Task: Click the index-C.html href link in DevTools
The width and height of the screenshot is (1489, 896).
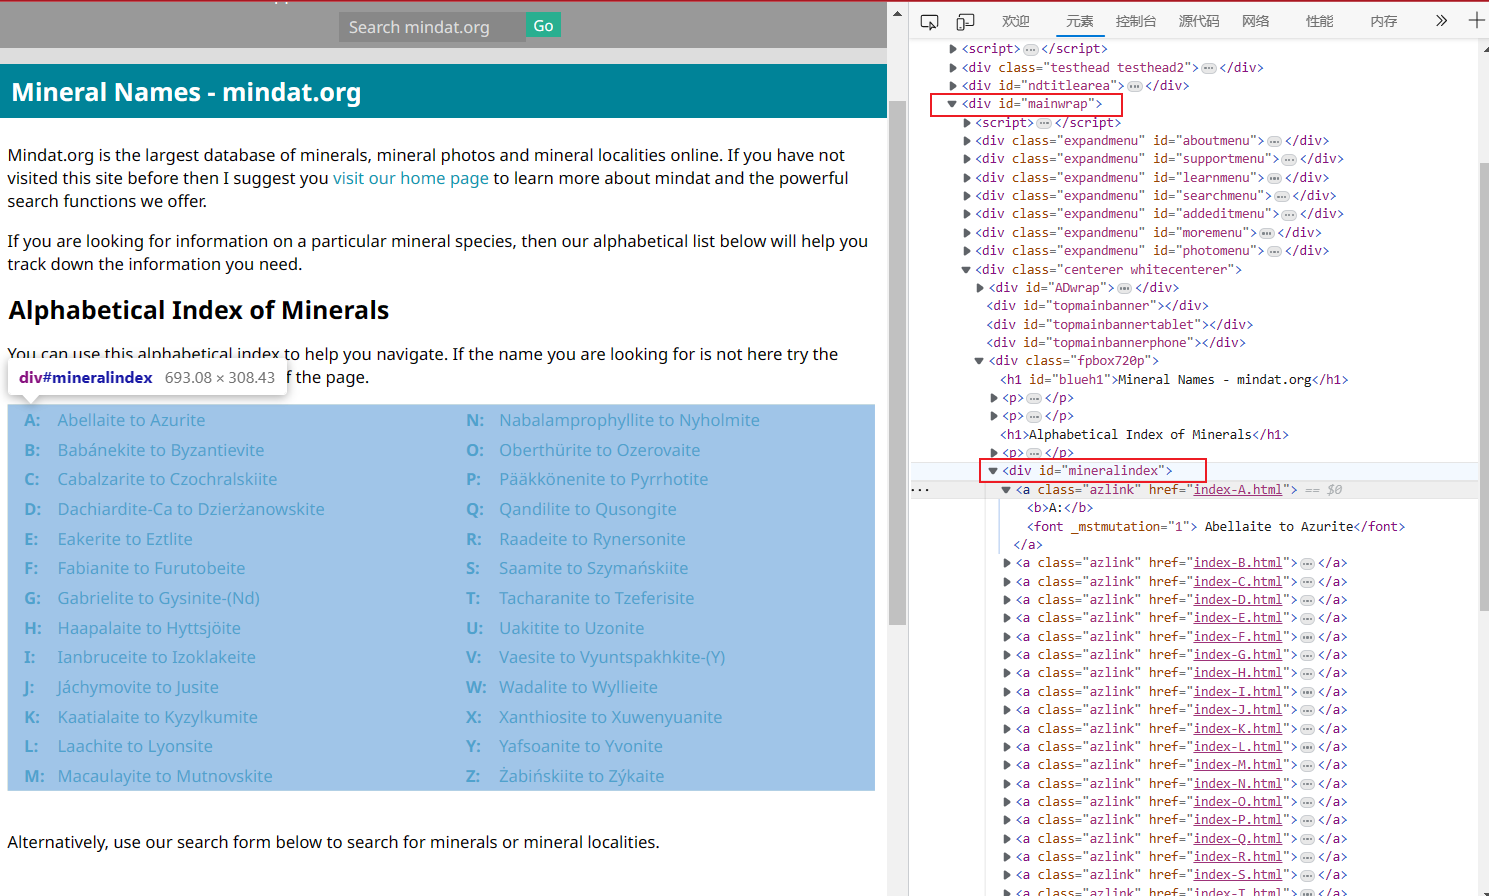Action: [x=1238, y=581]
